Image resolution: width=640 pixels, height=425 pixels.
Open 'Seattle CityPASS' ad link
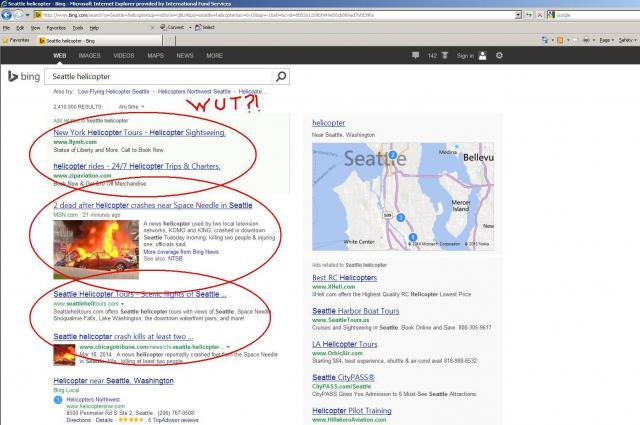point(343,377)
